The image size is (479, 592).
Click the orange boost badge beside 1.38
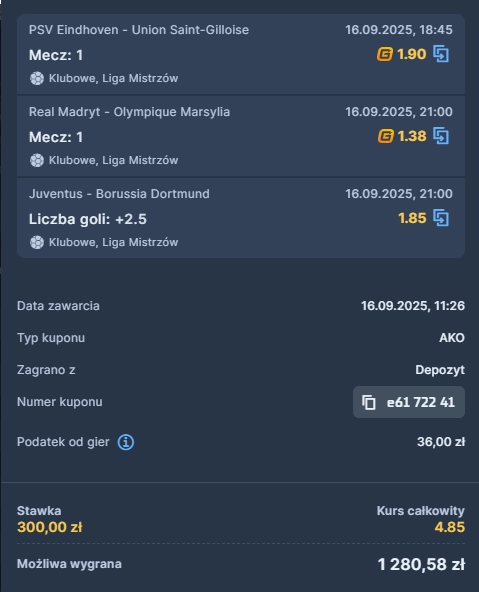(x=385, y=136)
